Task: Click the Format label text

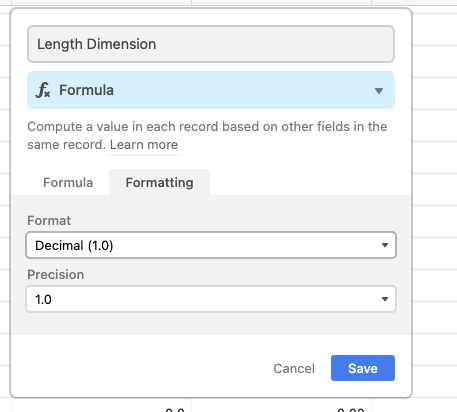Action: pyautogui.click(x=49, y=221)
